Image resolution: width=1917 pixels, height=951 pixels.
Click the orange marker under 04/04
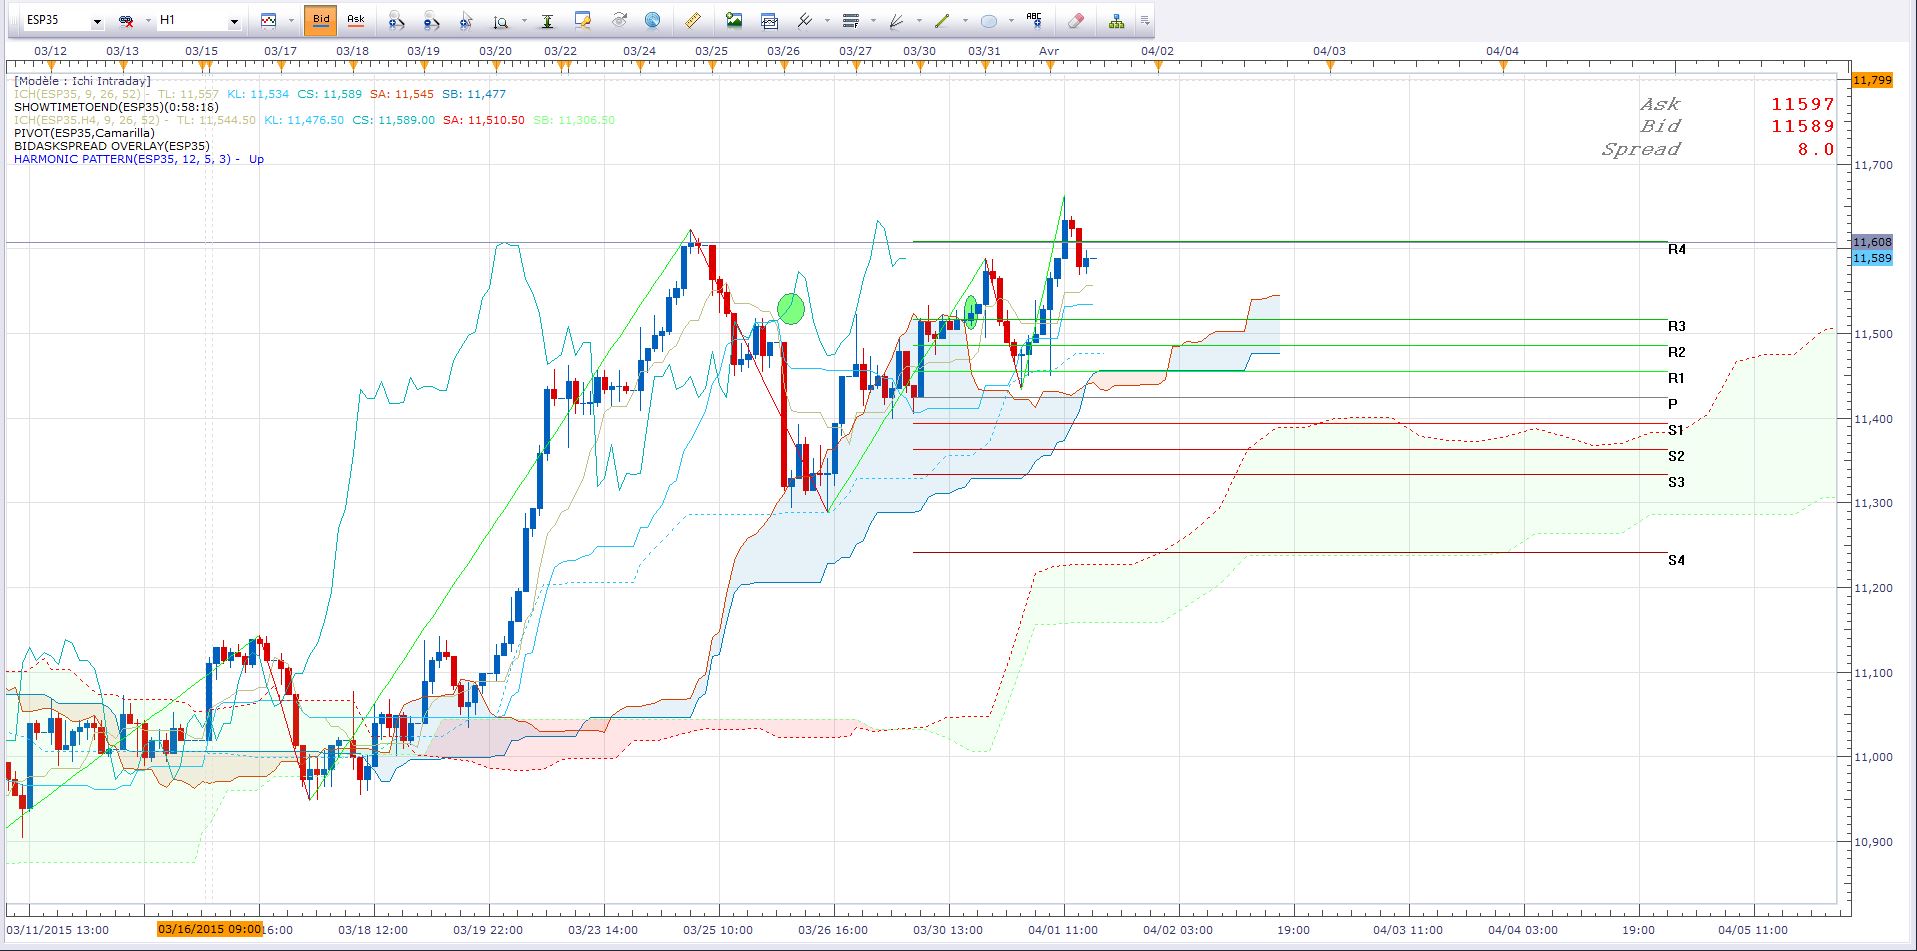pyautogui.click(x=1504, y=67)
